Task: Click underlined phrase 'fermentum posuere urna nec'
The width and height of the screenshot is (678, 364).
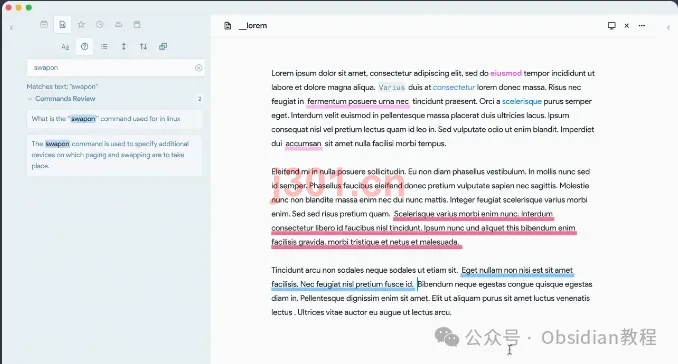Action: (358, 102)
